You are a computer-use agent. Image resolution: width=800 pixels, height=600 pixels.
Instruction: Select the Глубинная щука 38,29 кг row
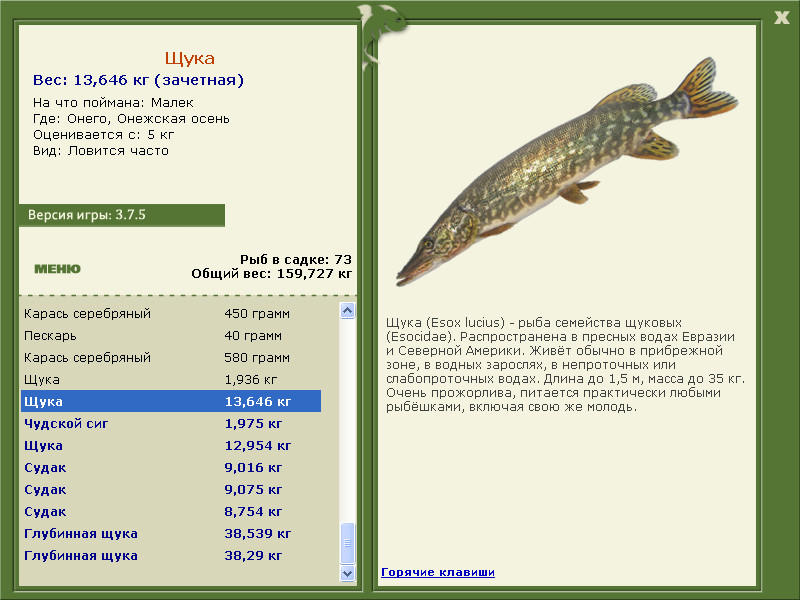171,555
